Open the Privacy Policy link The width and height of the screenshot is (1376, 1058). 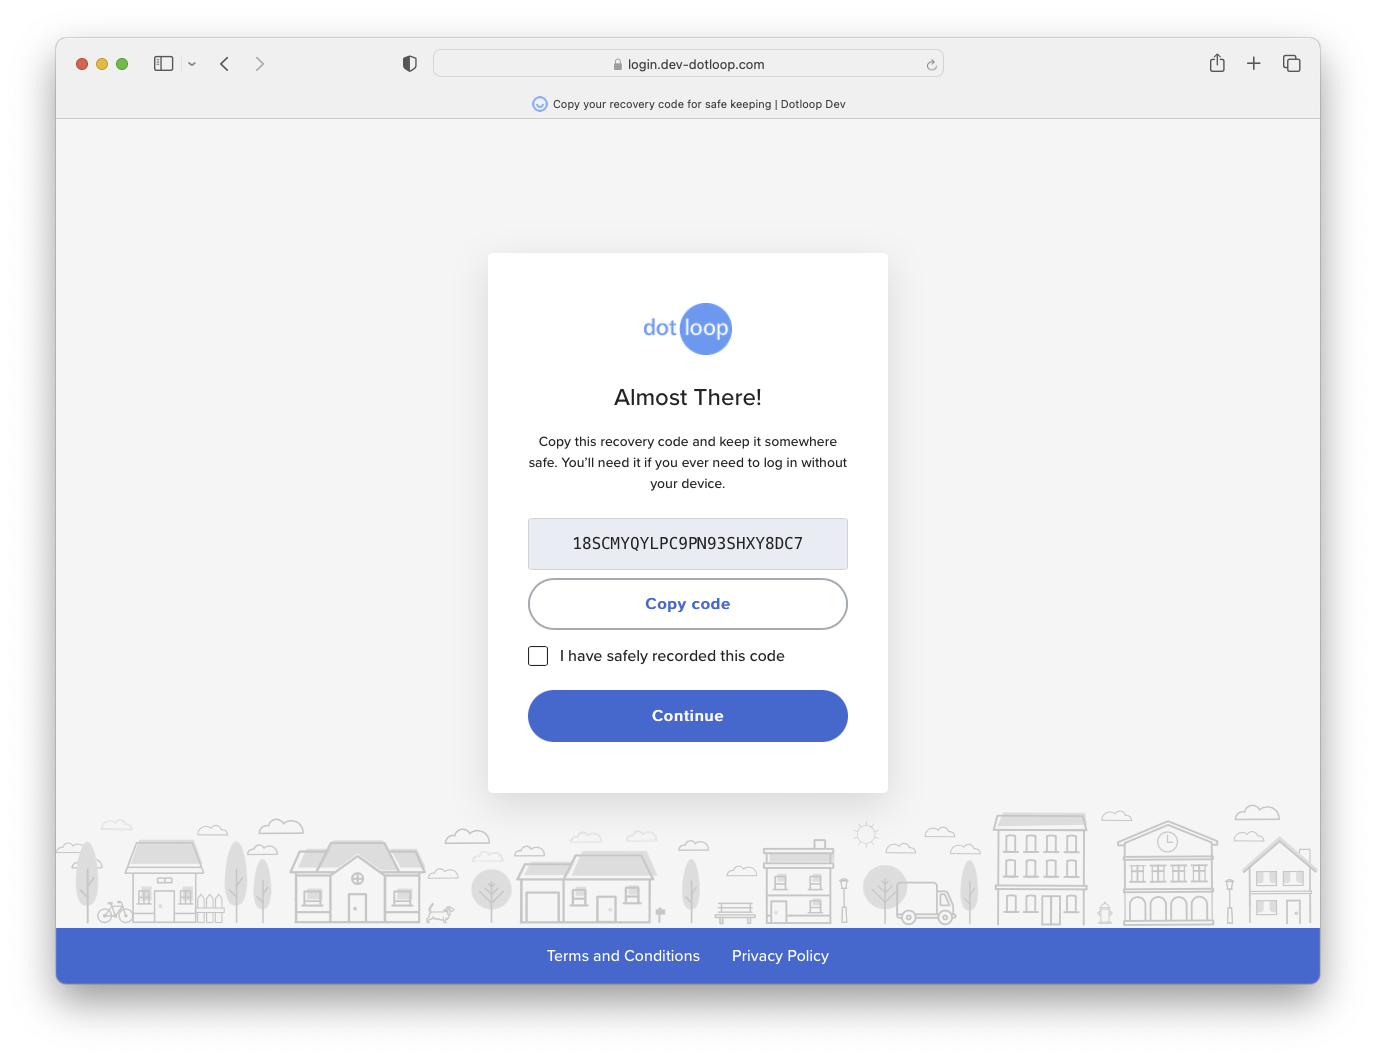780,955
